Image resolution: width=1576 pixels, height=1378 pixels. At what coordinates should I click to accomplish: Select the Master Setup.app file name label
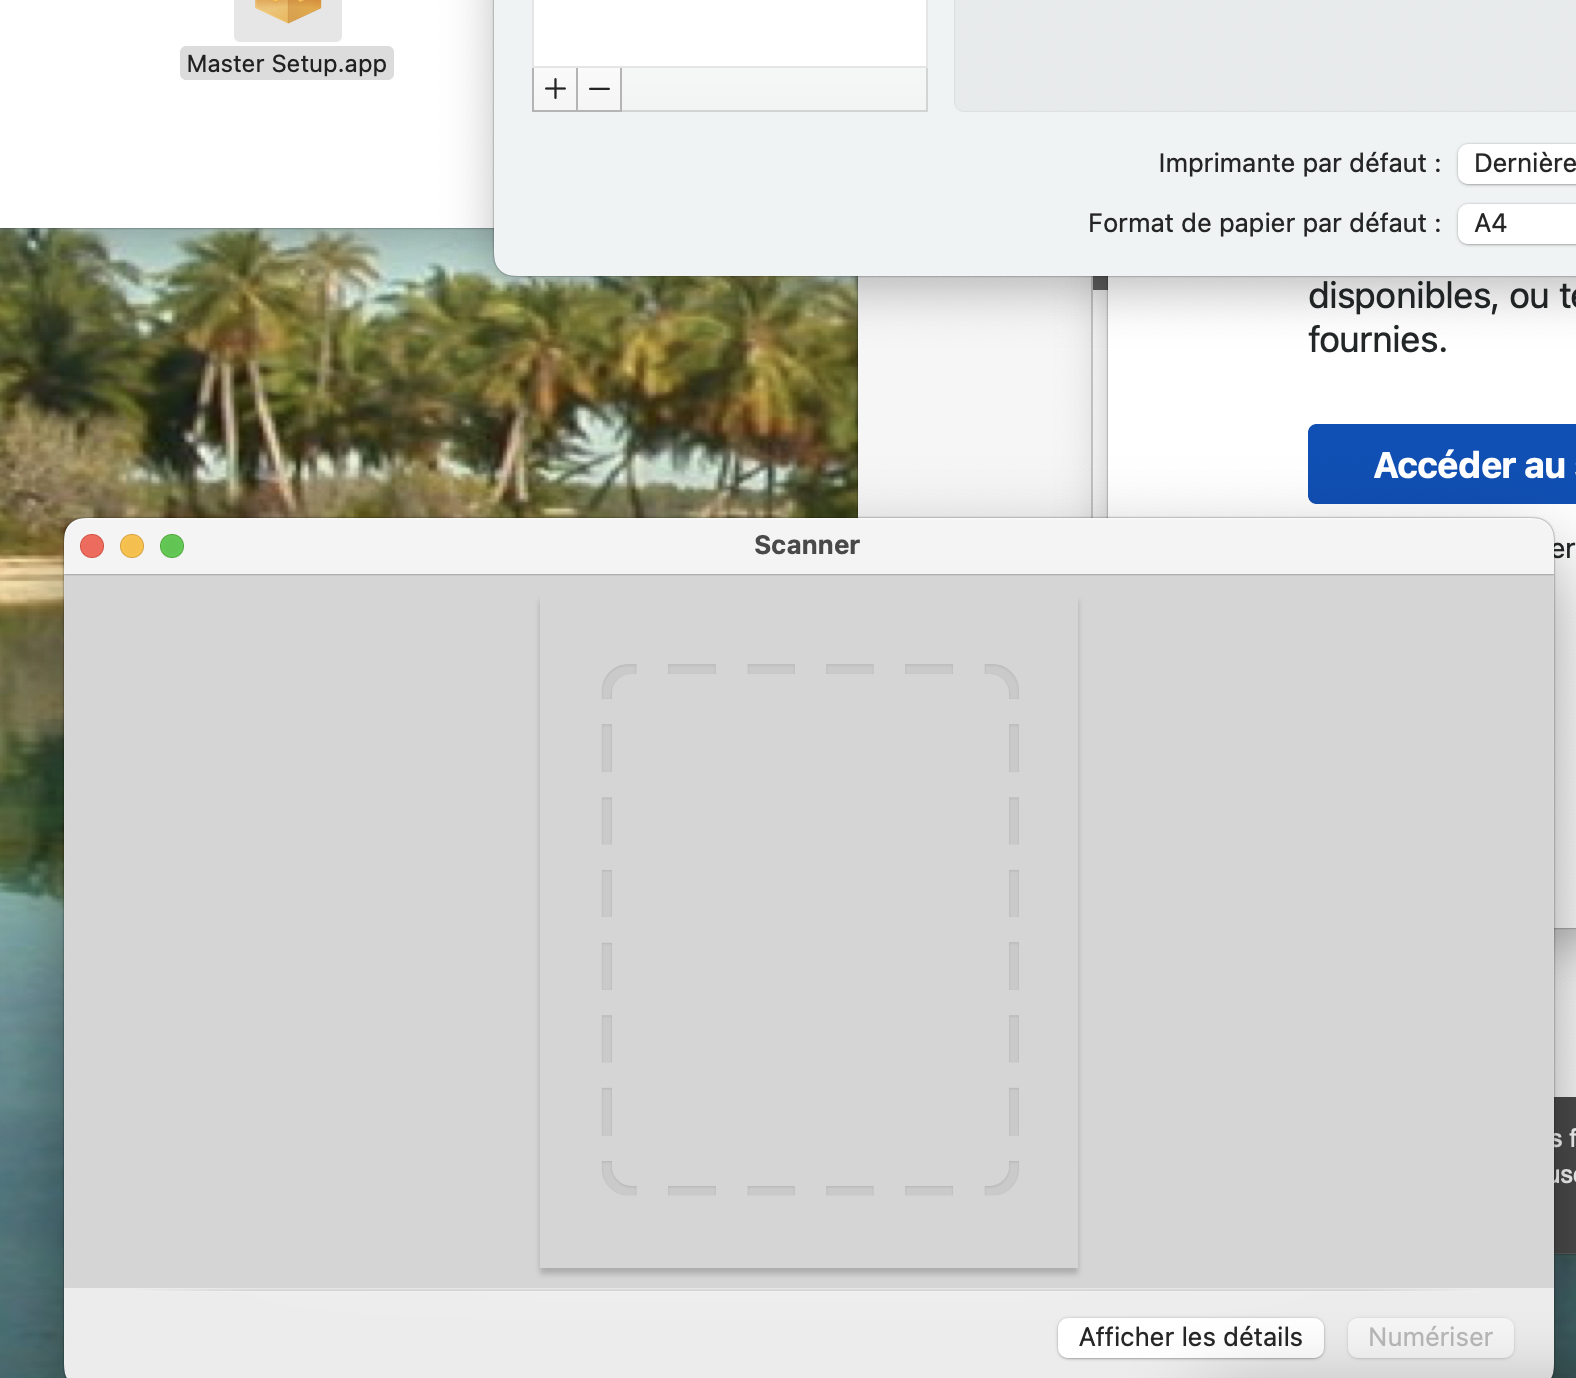[287, 64]
